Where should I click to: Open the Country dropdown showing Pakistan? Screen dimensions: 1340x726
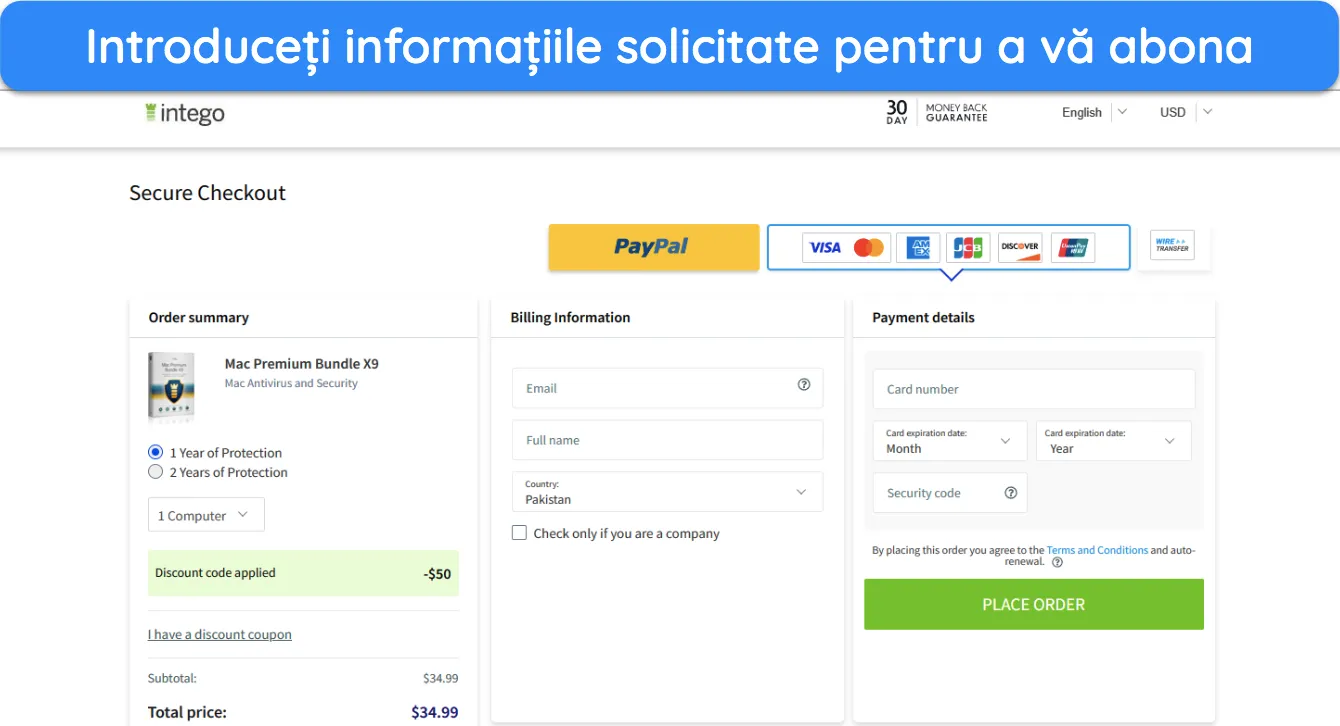tap(667, 492)
